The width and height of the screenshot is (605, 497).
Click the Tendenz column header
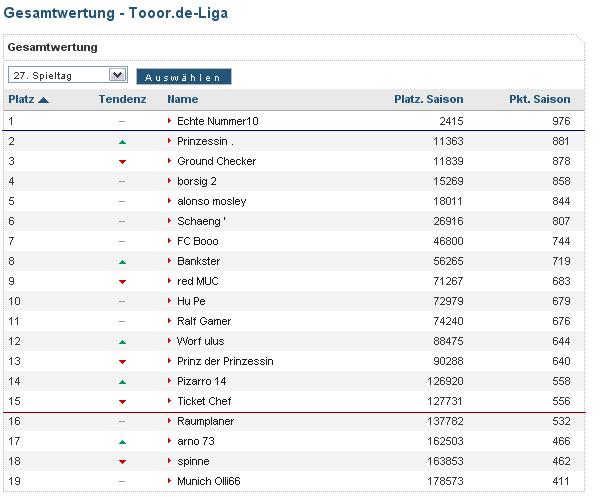(122, 99)
